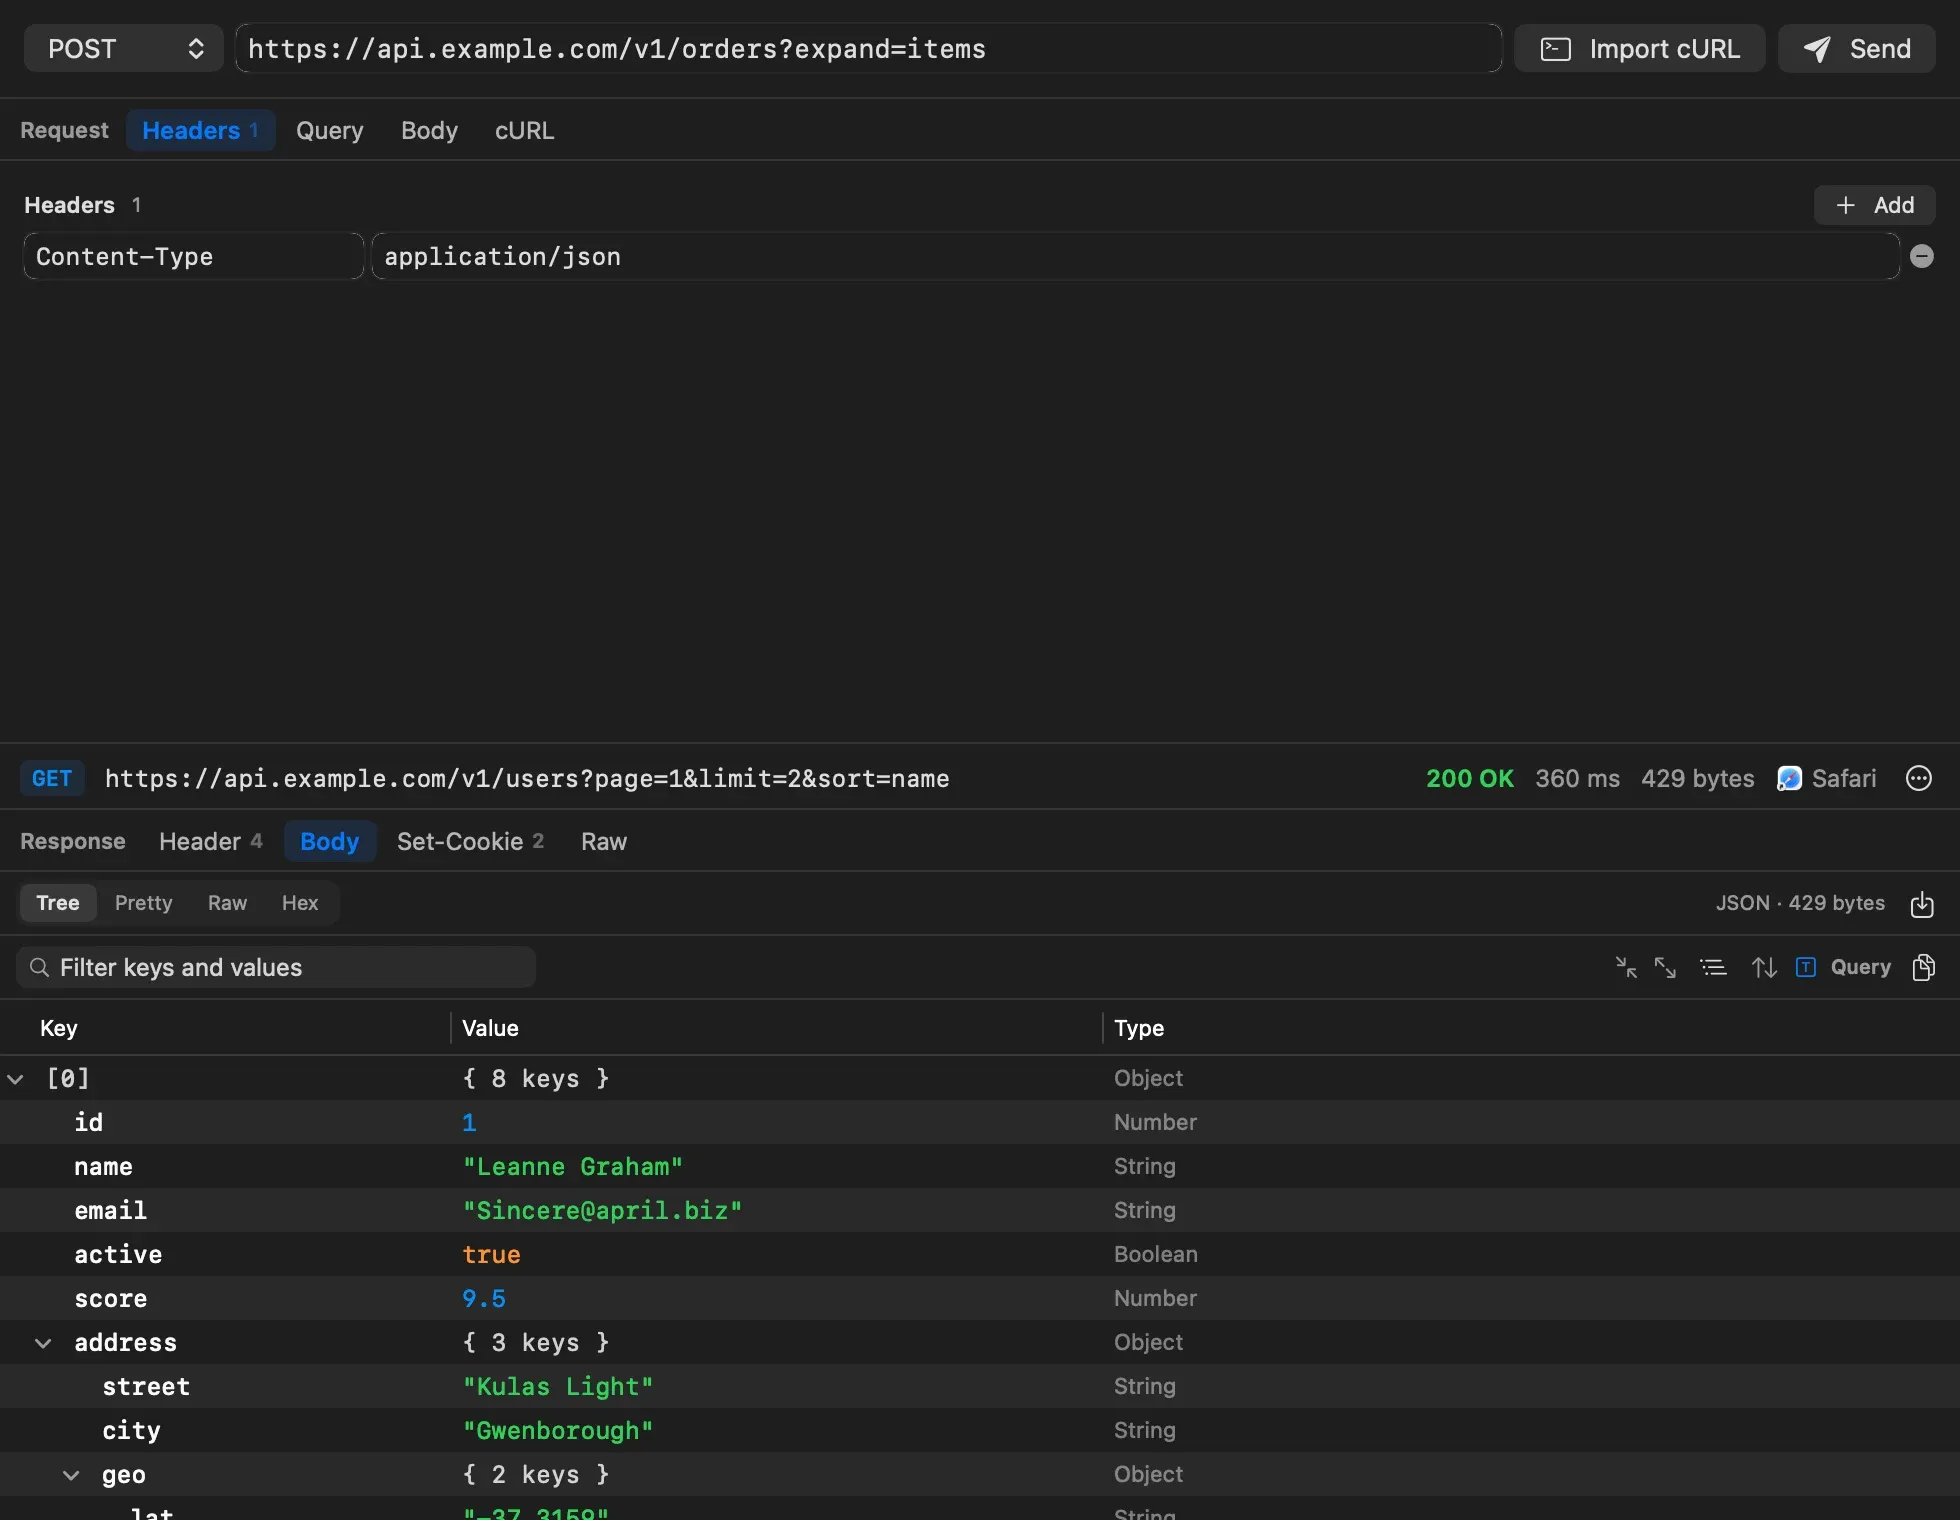Image resolution: width=1960 pixels, height=1520 pixels.
Task: Switch body view to Raw format
Action: (227, 903)
